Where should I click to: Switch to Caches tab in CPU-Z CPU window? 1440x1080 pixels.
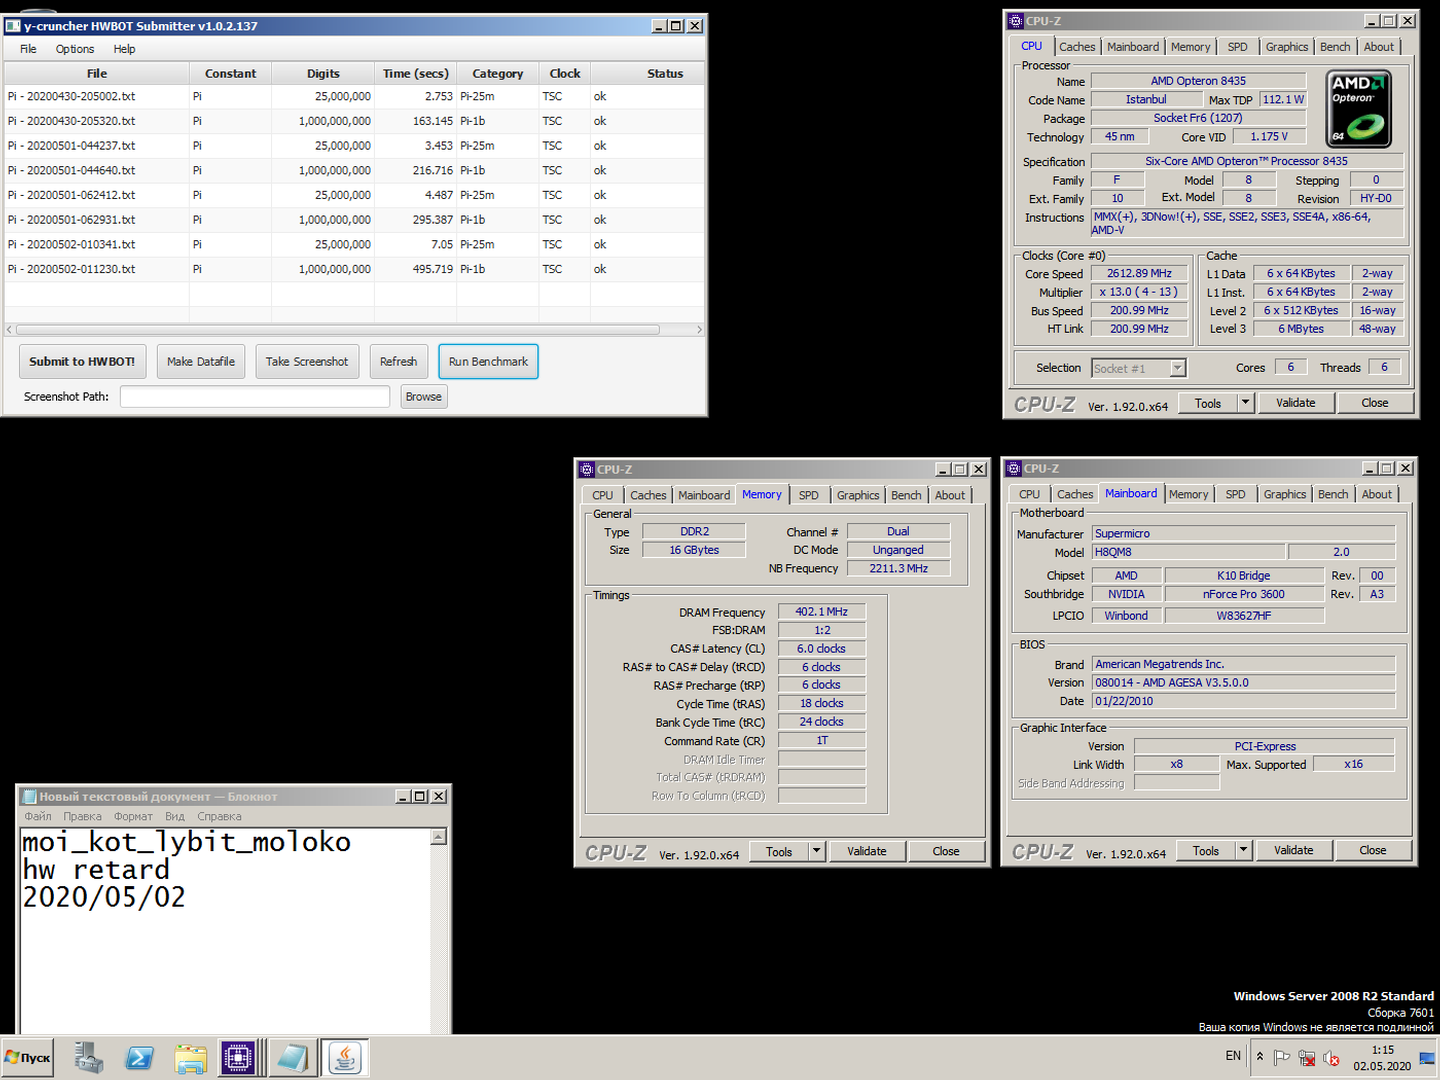pos(1077,47)
